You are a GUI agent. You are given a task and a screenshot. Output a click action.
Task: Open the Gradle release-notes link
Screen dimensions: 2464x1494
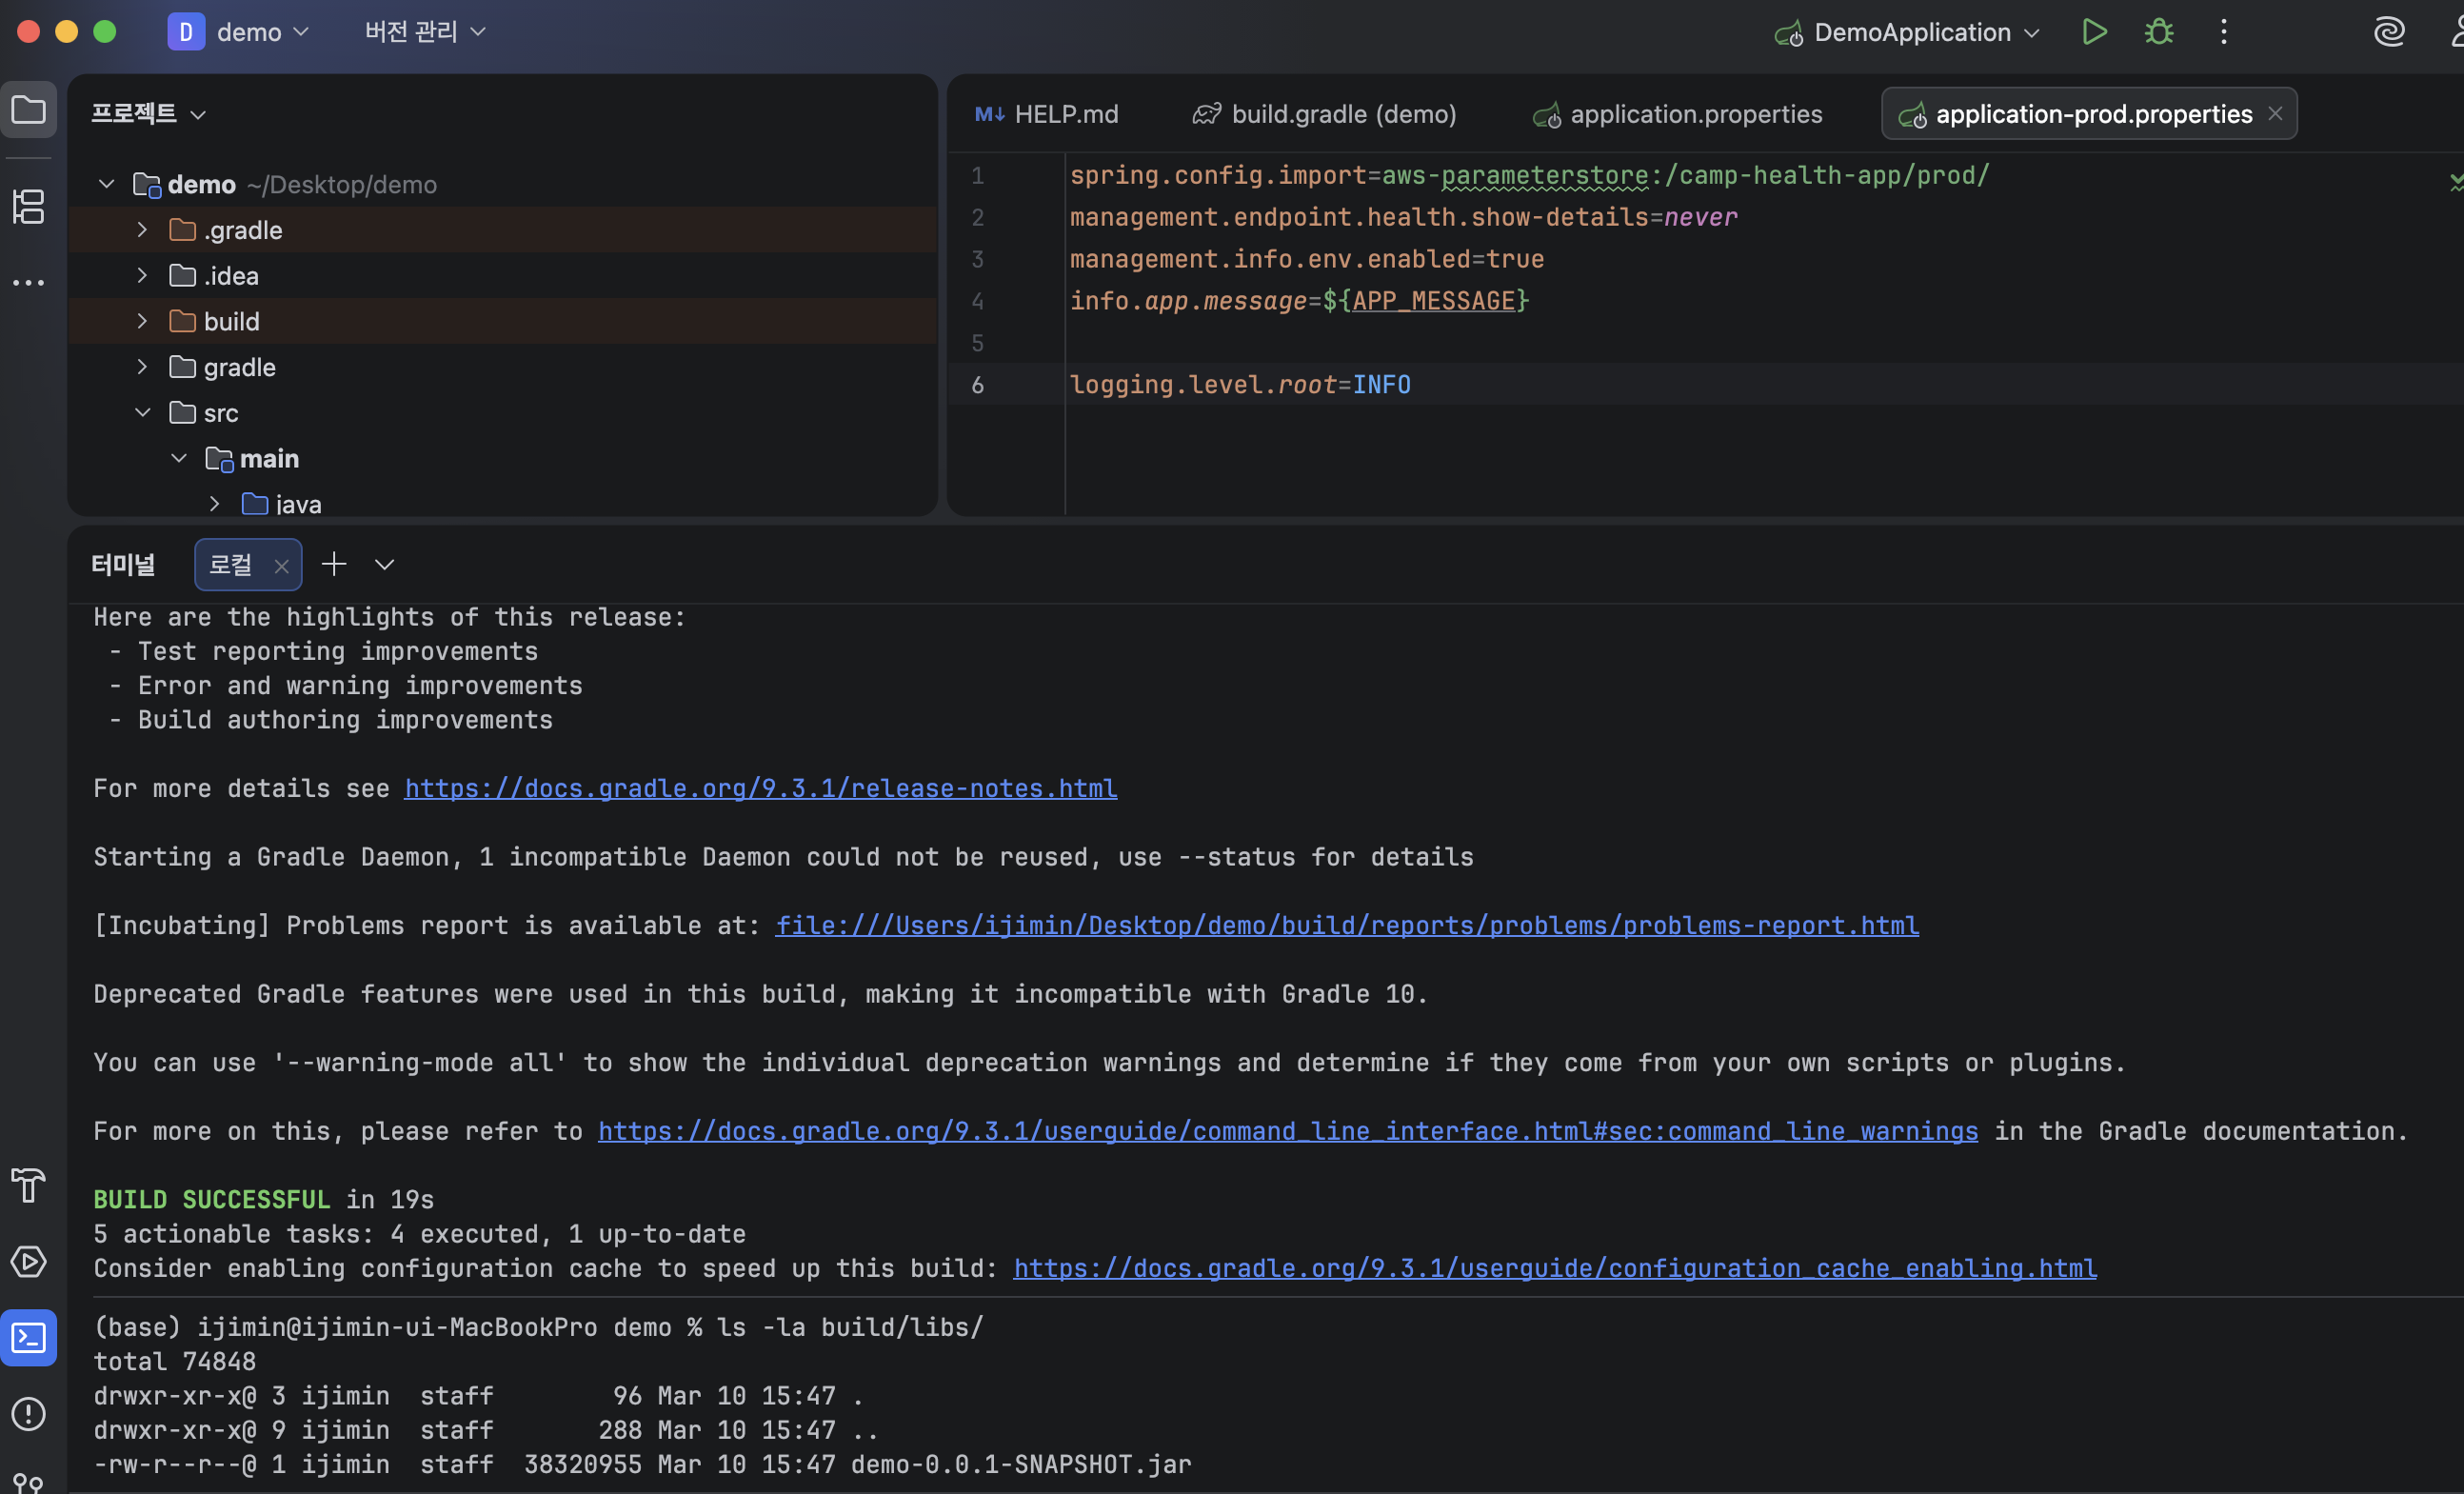coord(760,789)
